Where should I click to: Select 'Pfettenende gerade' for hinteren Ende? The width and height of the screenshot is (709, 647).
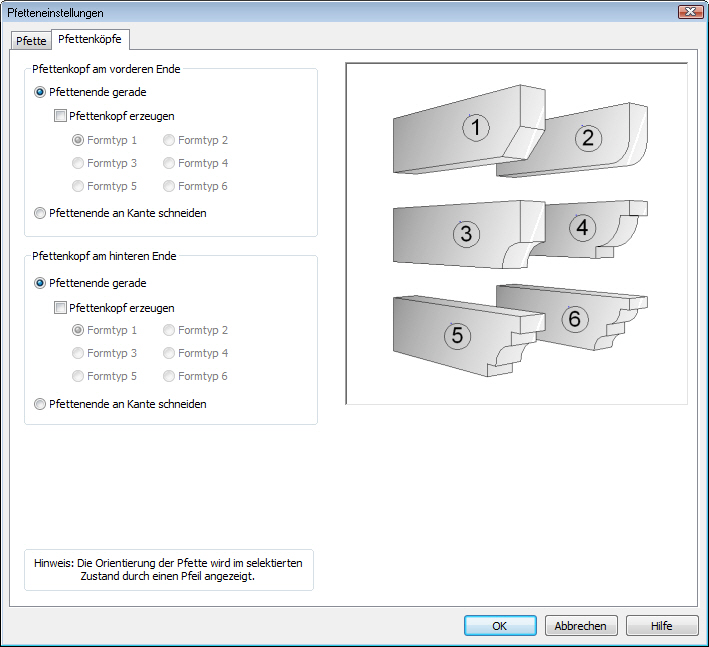pyautogui.click(x=90, y=283)
